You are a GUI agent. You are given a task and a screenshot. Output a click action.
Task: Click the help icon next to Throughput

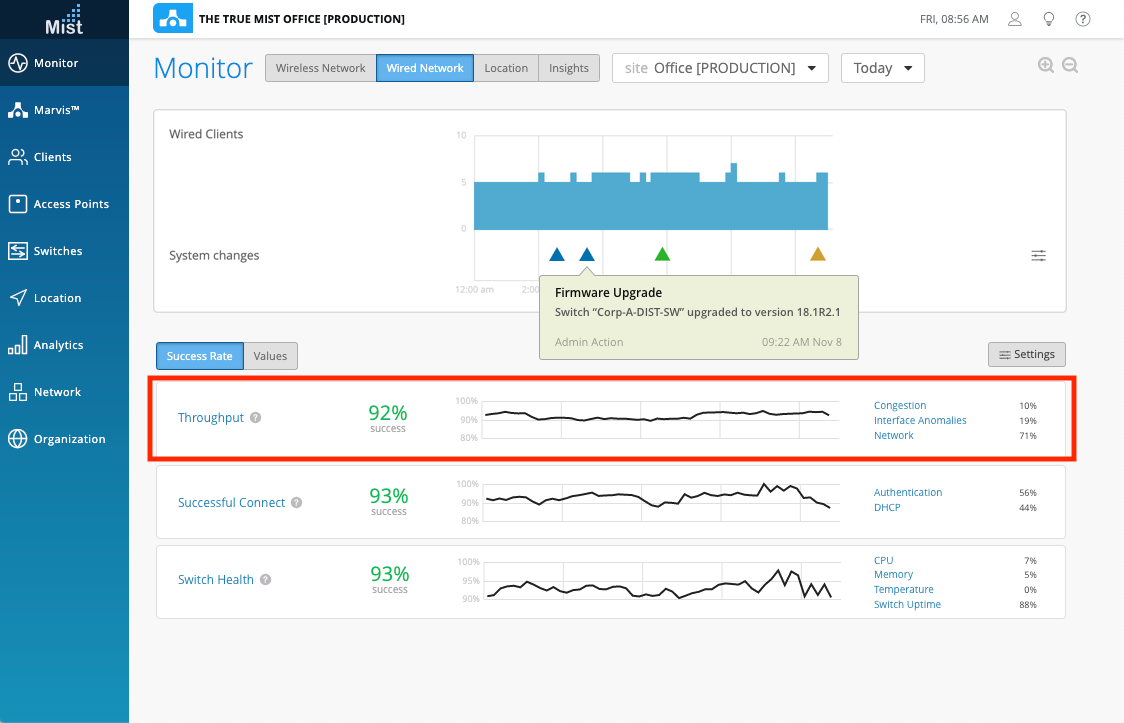255,418
